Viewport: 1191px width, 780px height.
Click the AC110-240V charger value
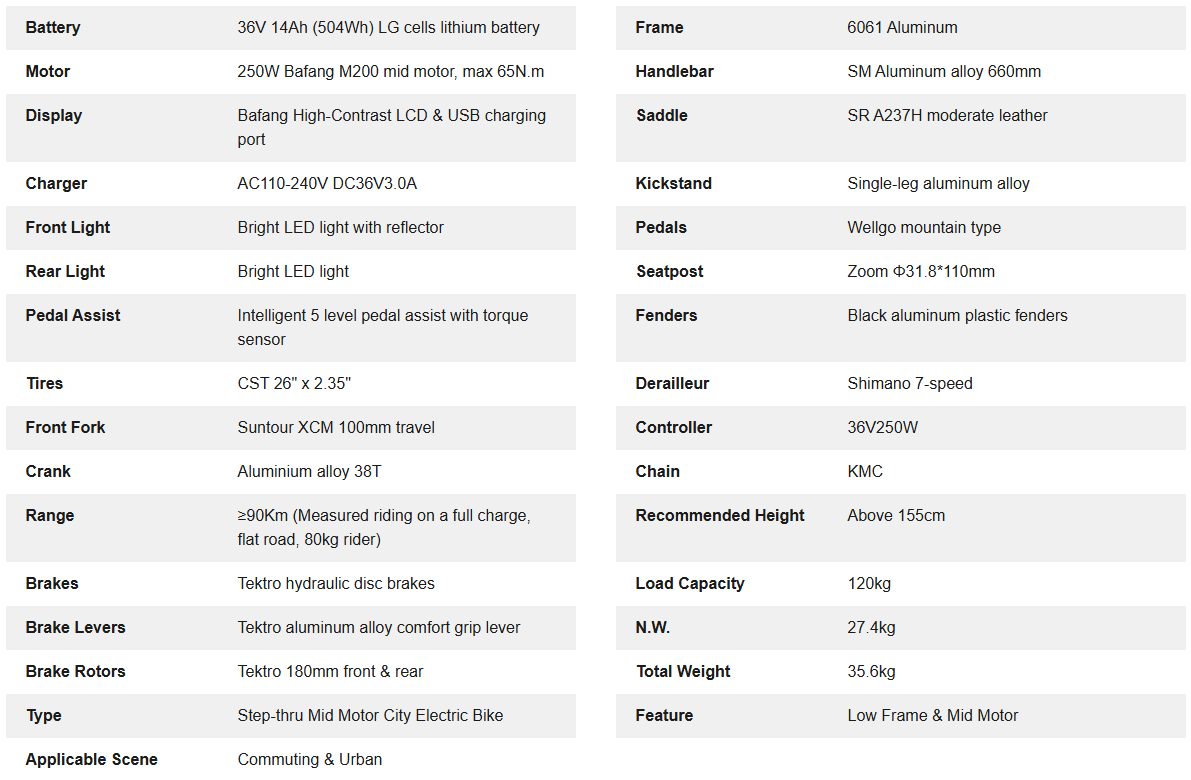327,184
